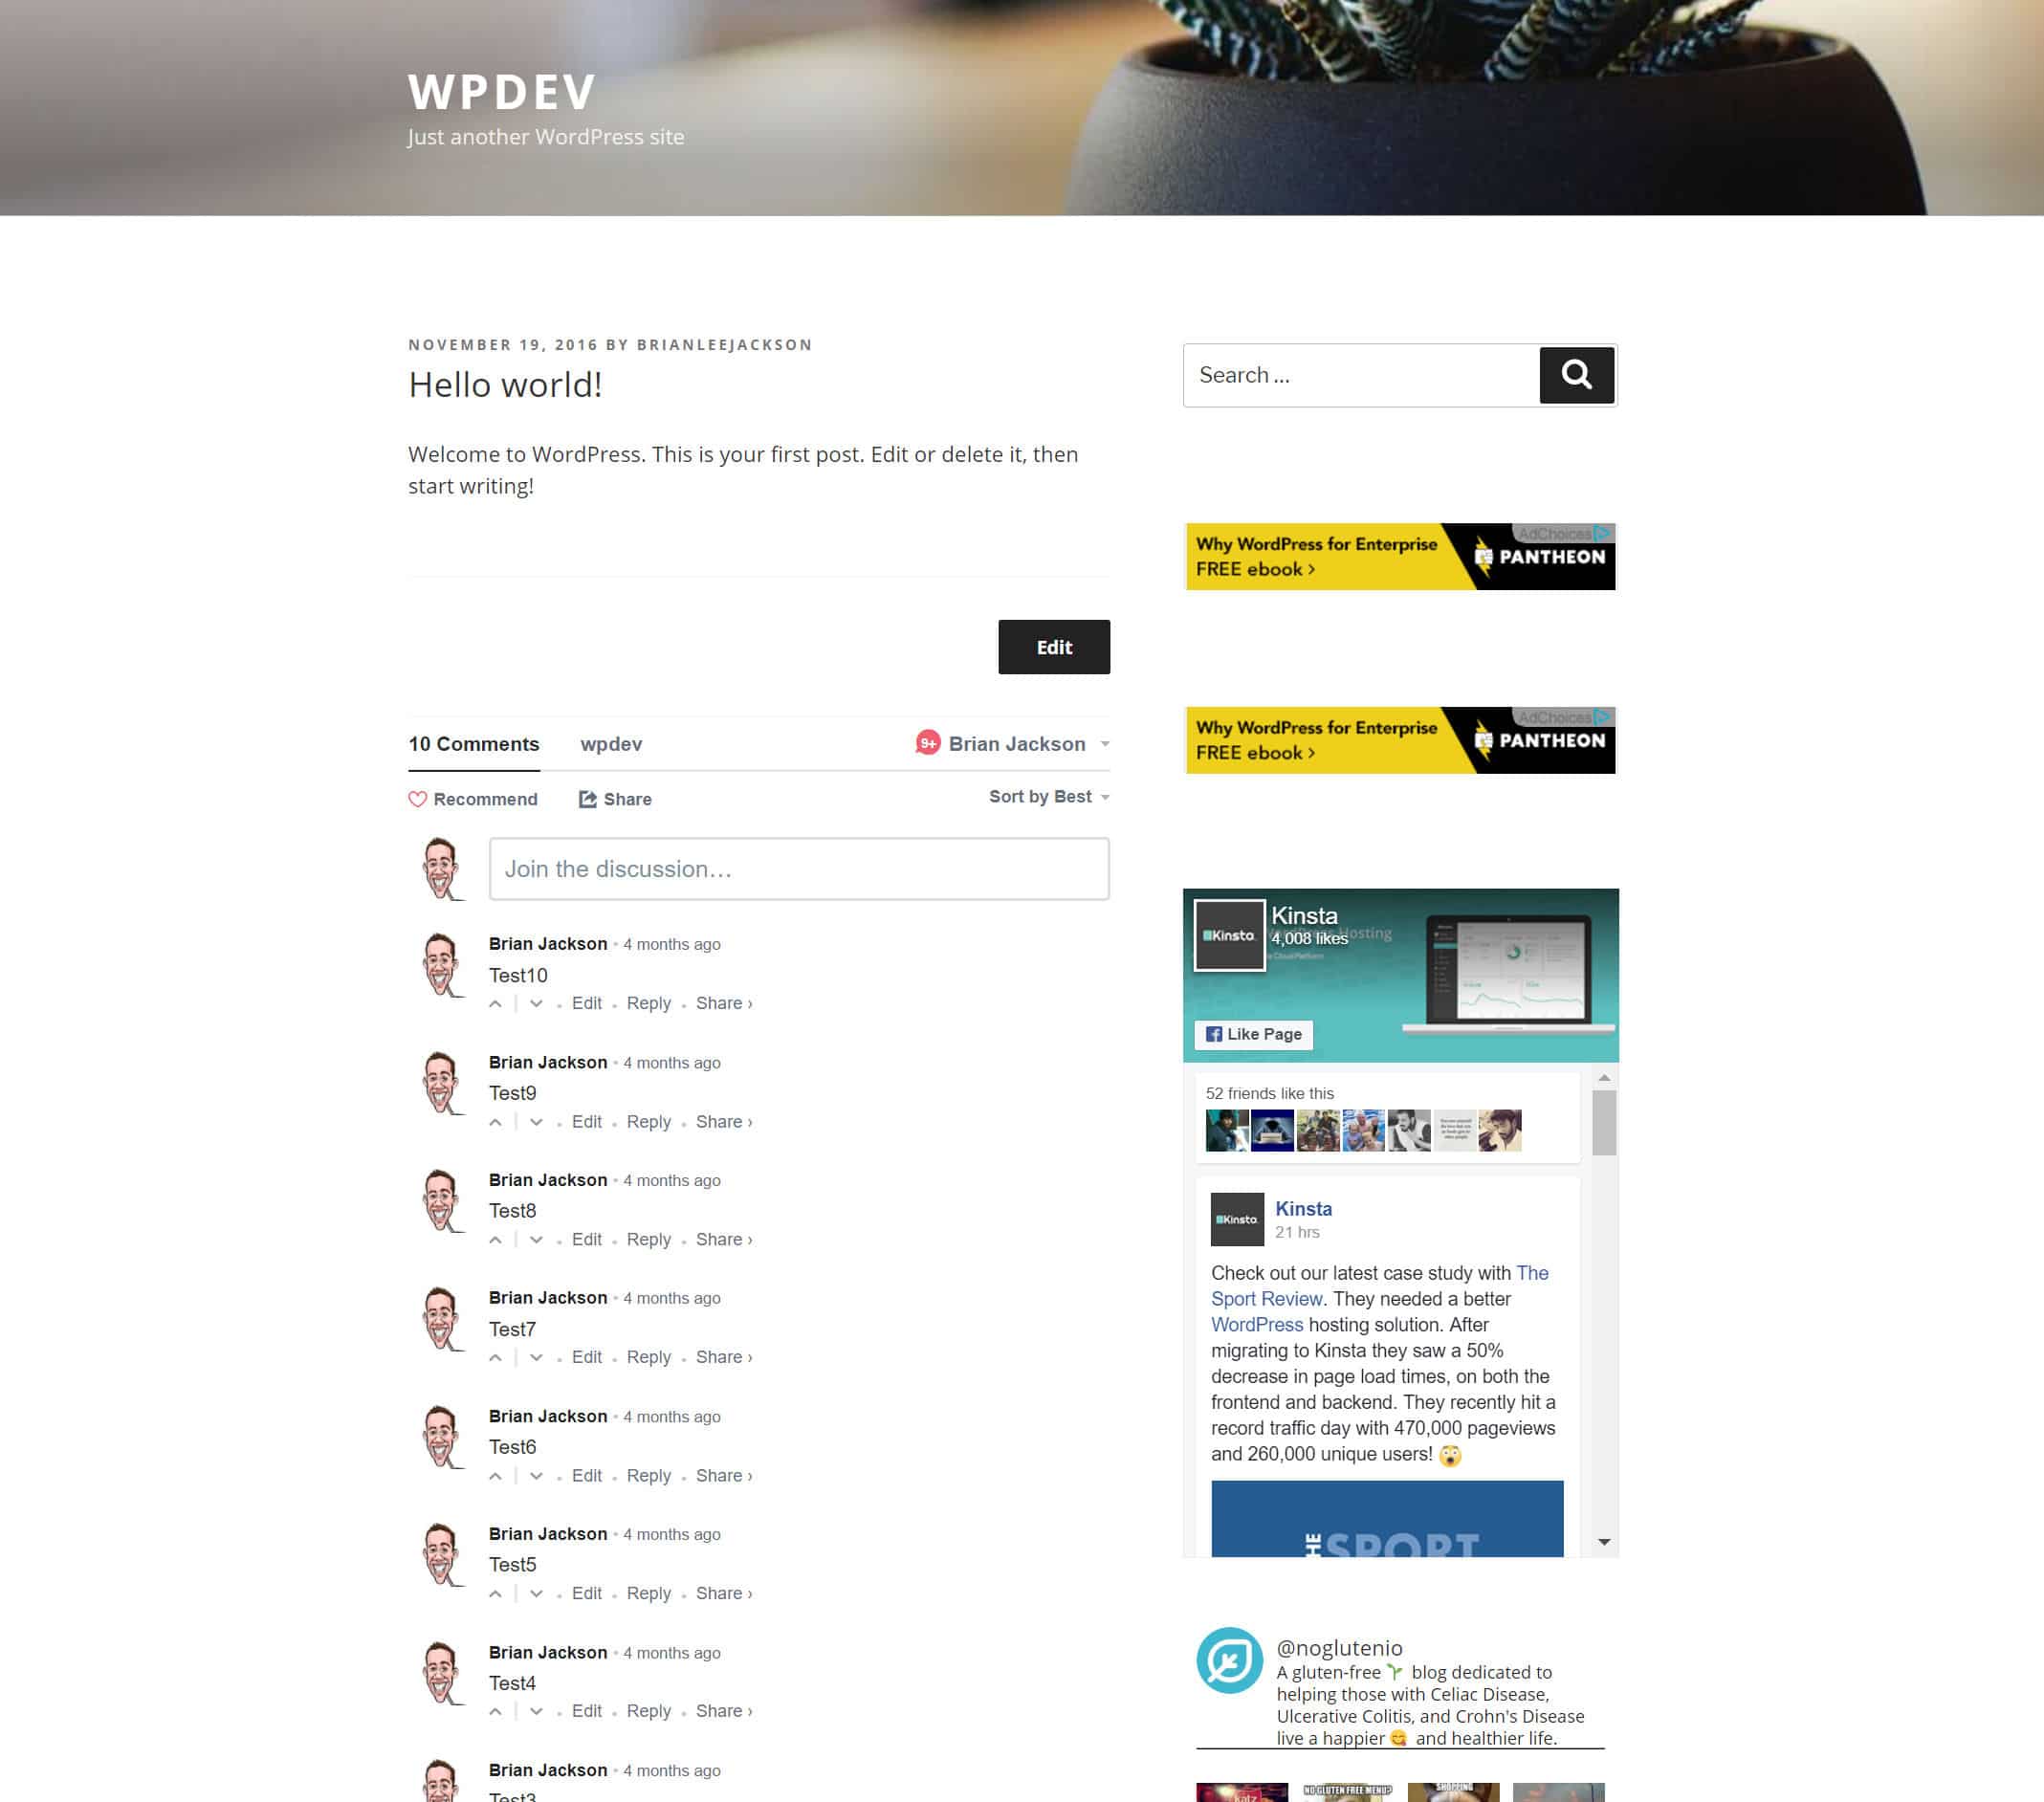Click Join the discussion input field

tap(799, 868)
